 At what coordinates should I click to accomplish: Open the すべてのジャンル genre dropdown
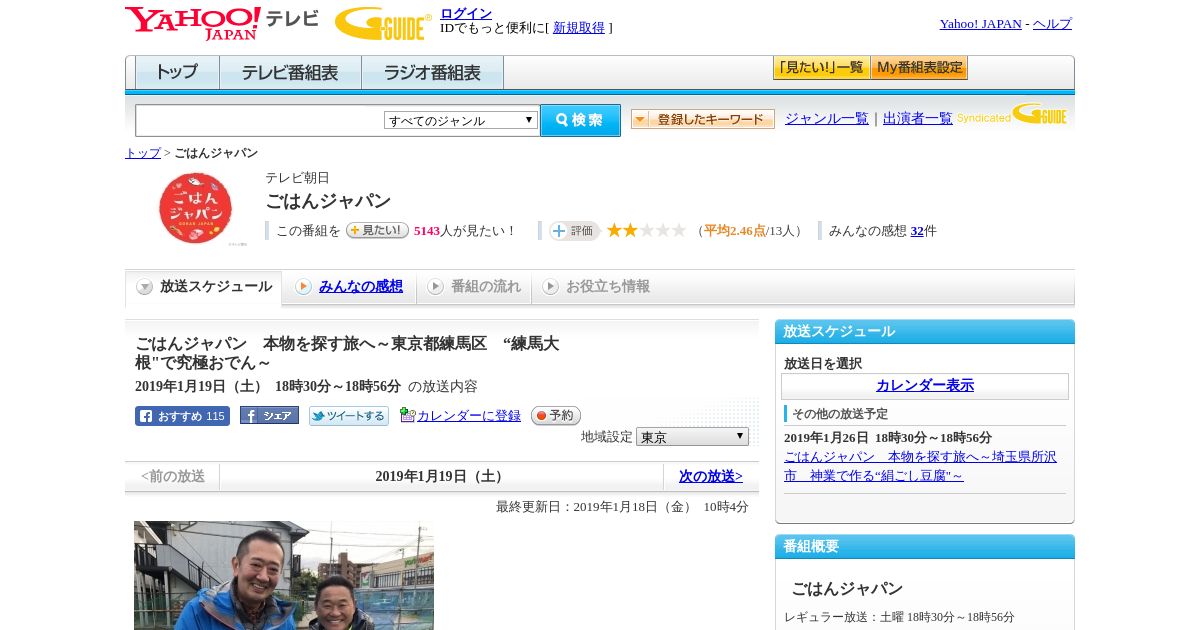[x=461, y=120]
